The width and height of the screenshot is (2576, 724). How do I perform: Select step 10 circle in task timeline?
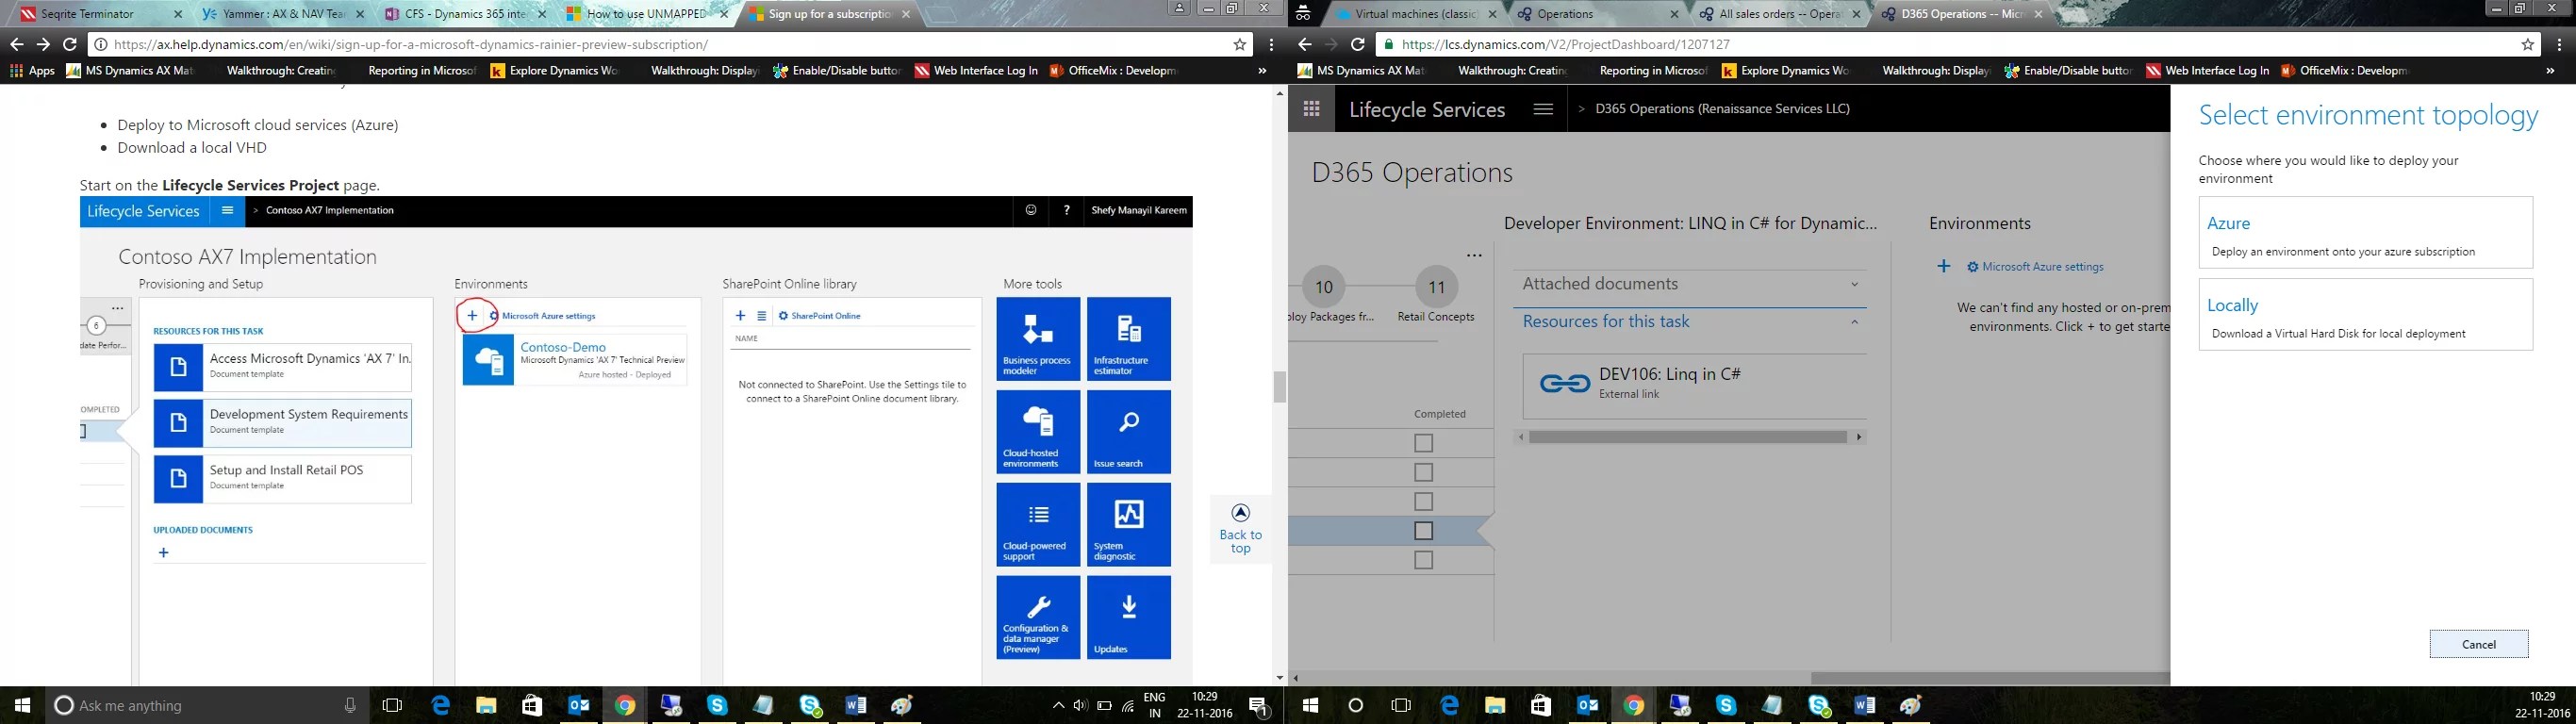pyautogui.click(x=1324, y=288)
